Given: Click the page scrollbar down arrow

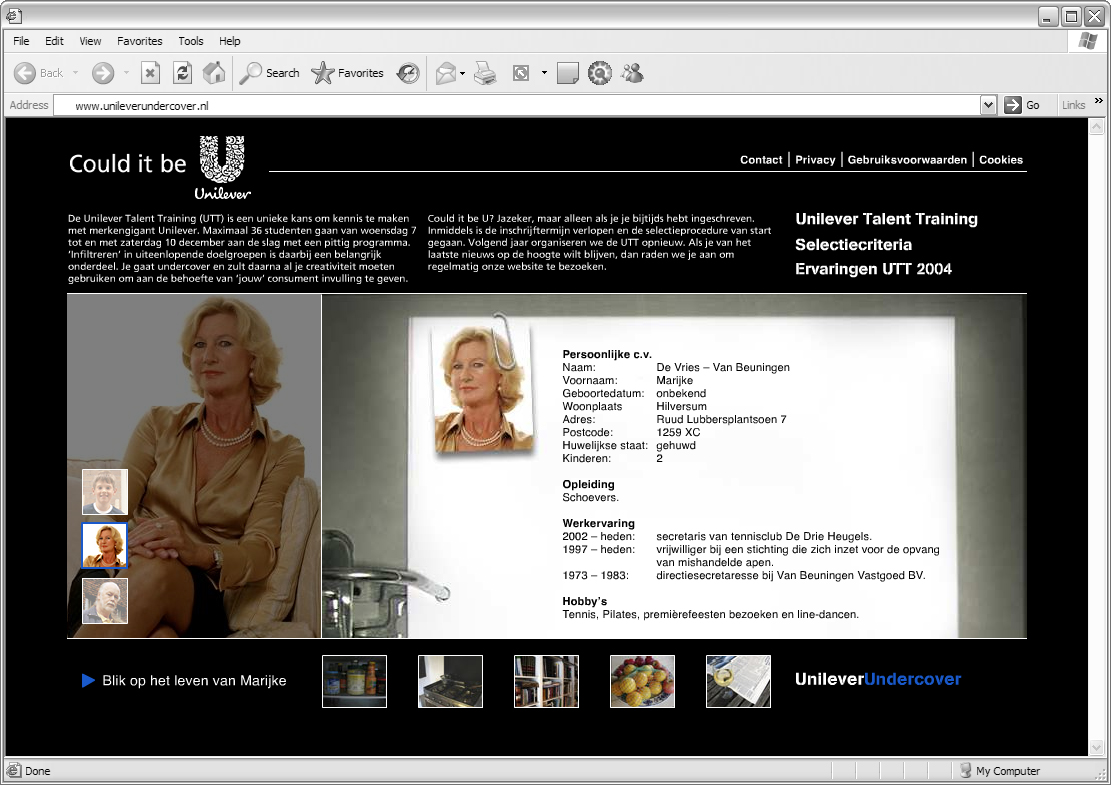Looking at the screenshot, I should [x=1096, y=747].
